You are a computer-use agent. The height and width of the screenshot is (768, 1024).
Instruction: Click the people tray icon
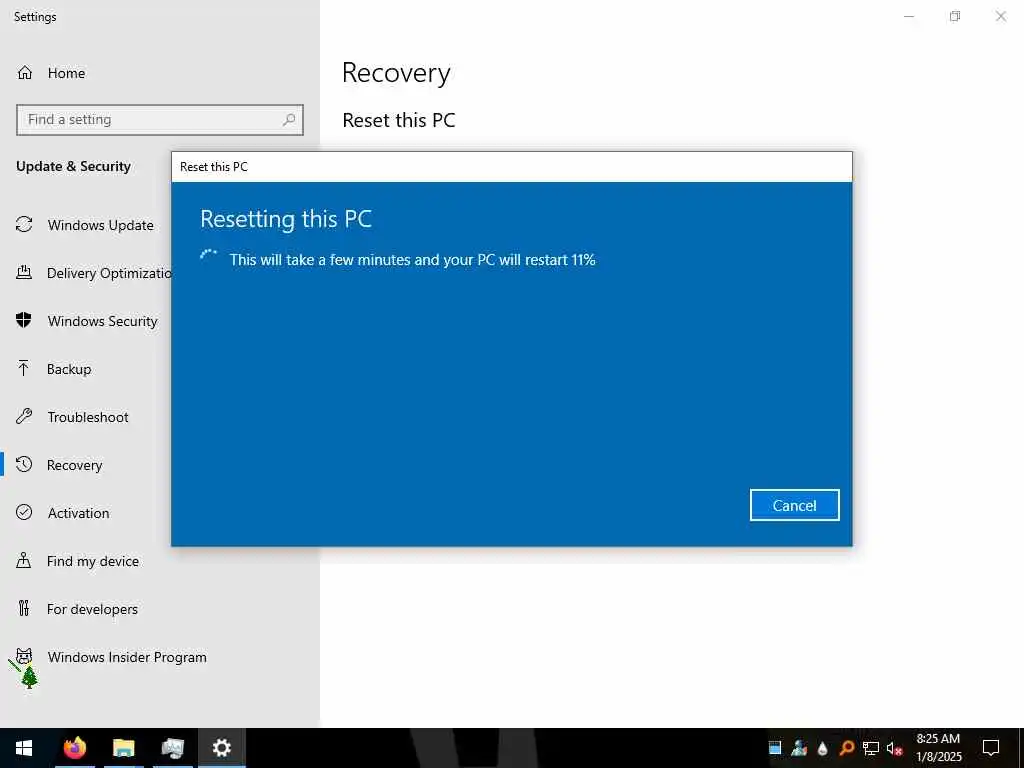799,748
